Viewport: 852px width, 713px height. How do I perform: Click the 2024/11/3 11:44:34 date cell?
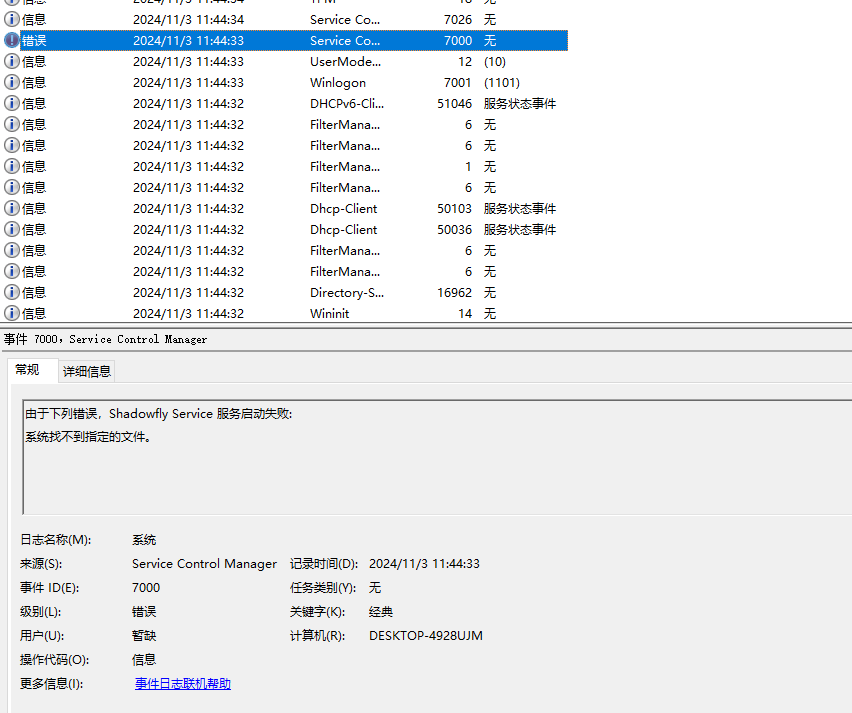click(x=189, y=20)
